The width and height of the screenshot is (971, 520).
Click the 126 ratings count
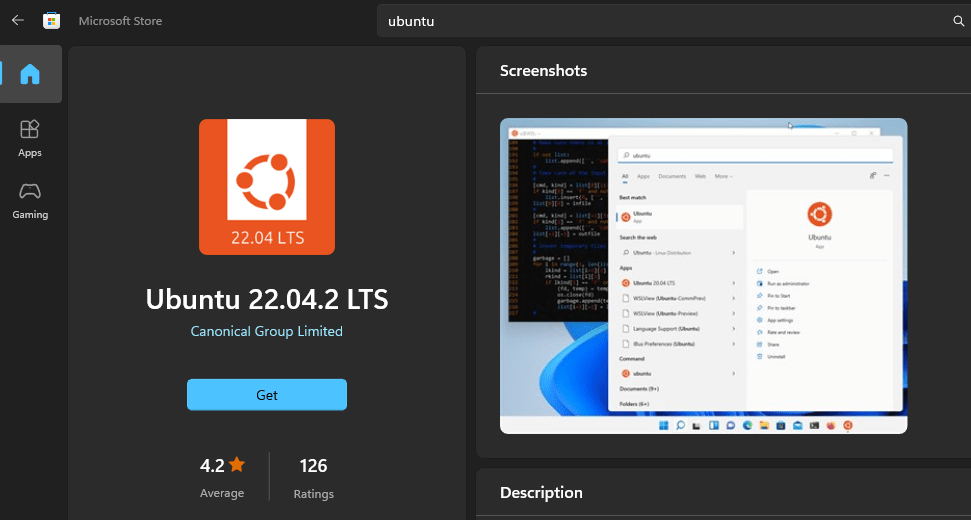(313, 466)
